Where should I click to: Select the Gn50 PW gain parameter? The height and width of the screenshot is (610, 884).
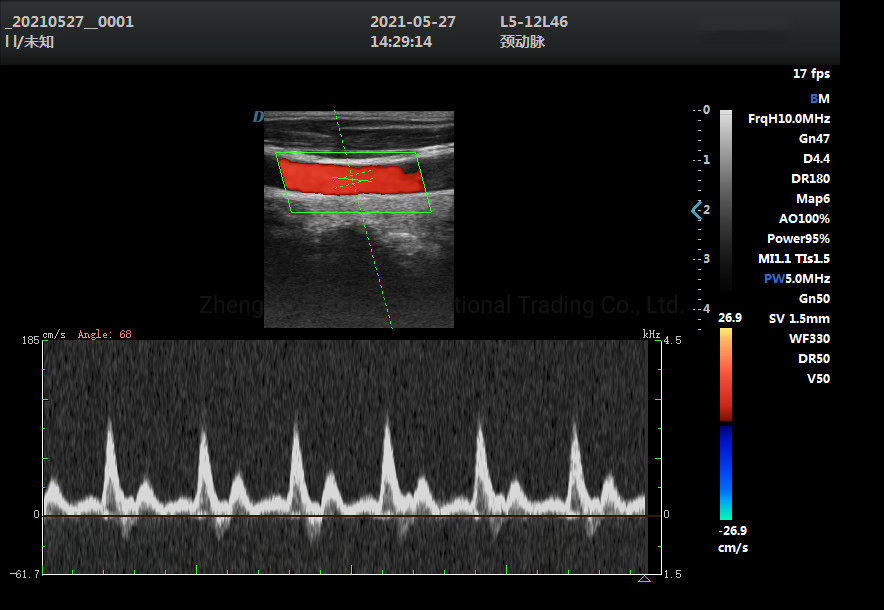[814, 299]
